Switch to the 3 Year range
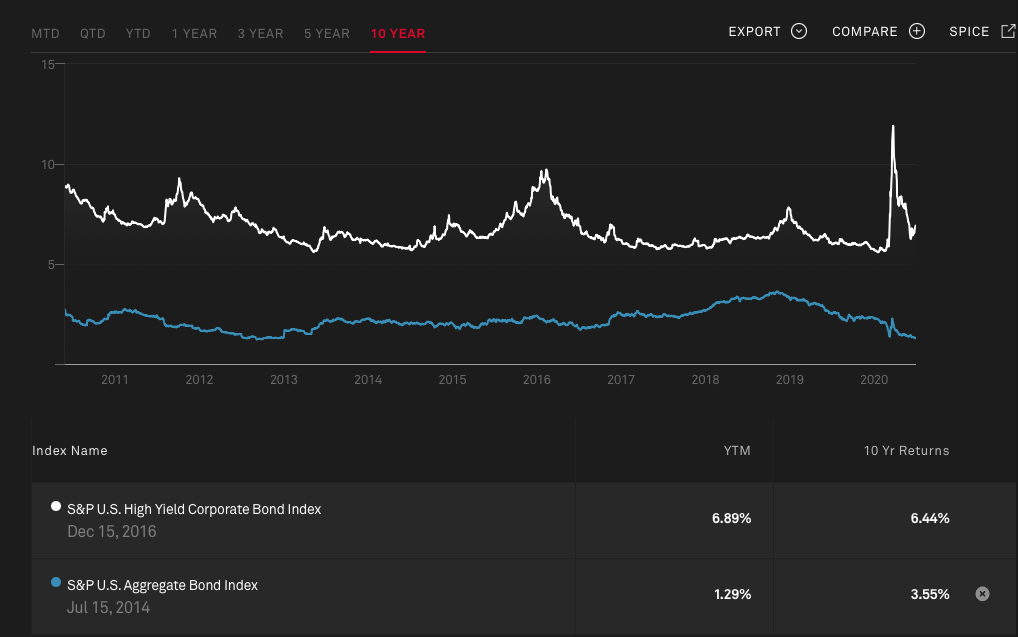The image size is (1018, 637). click(260, 34)
